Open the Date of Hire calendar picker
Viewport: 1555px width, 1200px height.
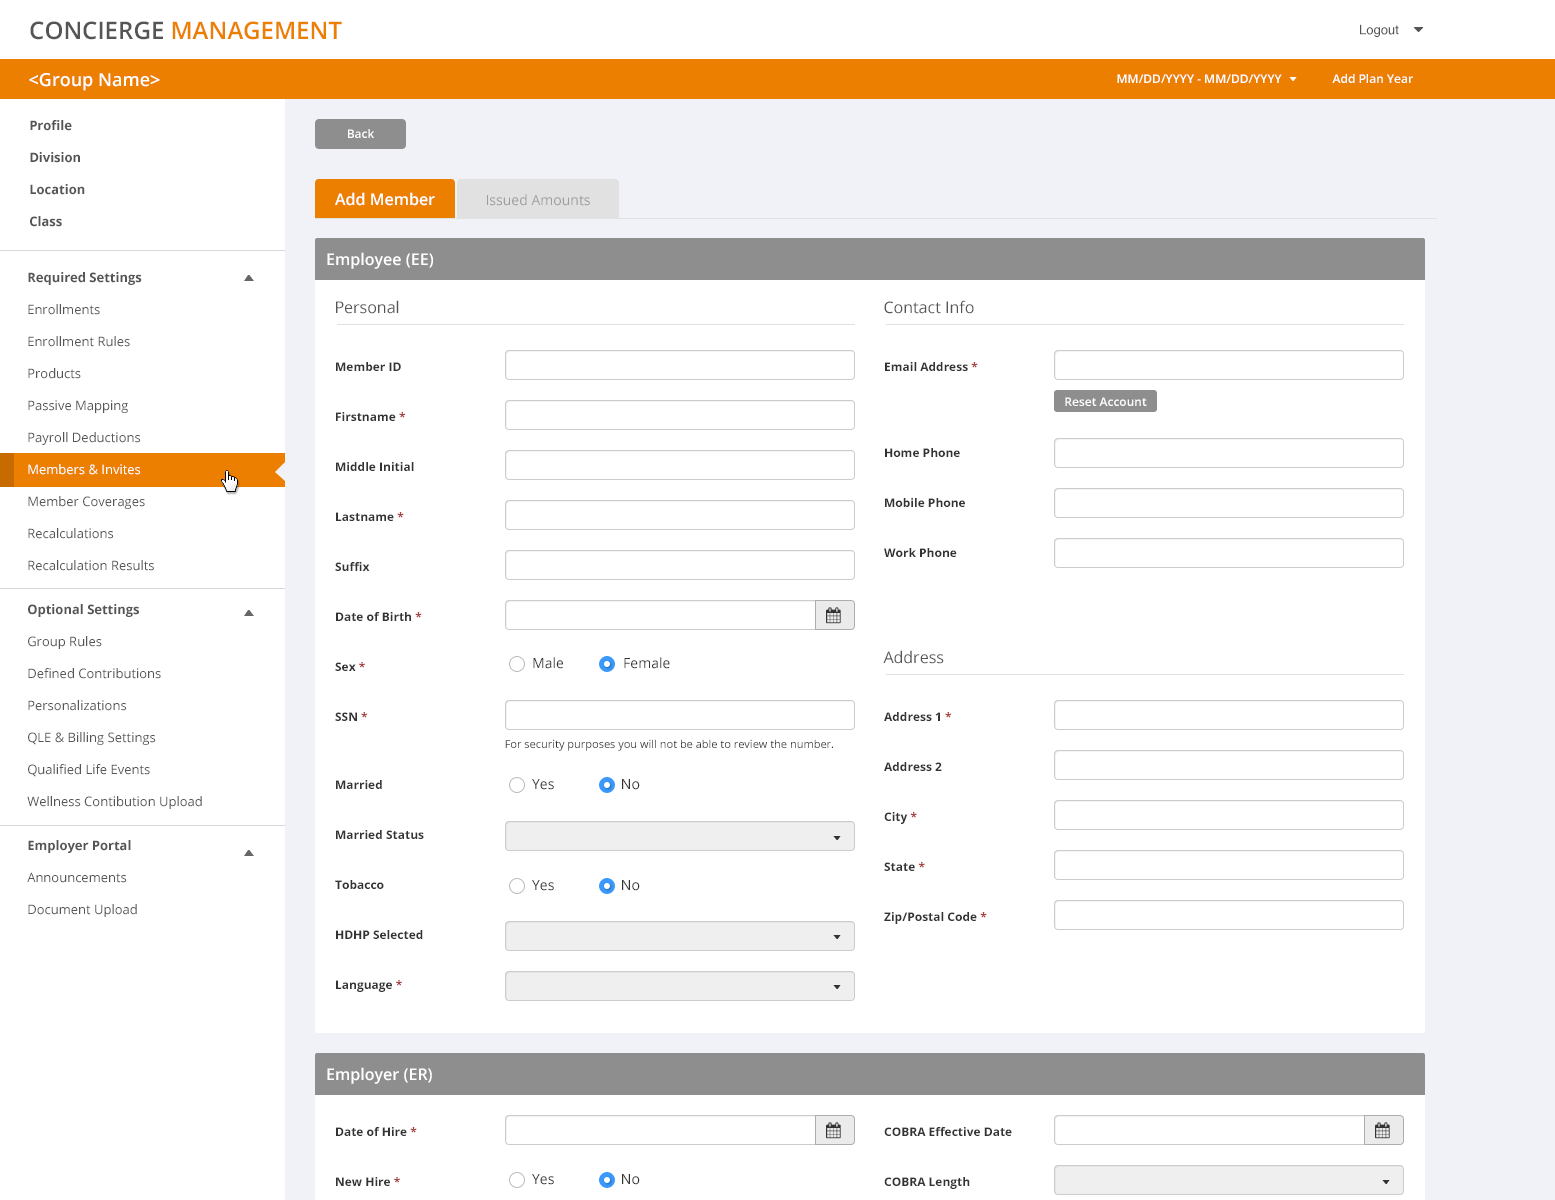[834, 1130]
